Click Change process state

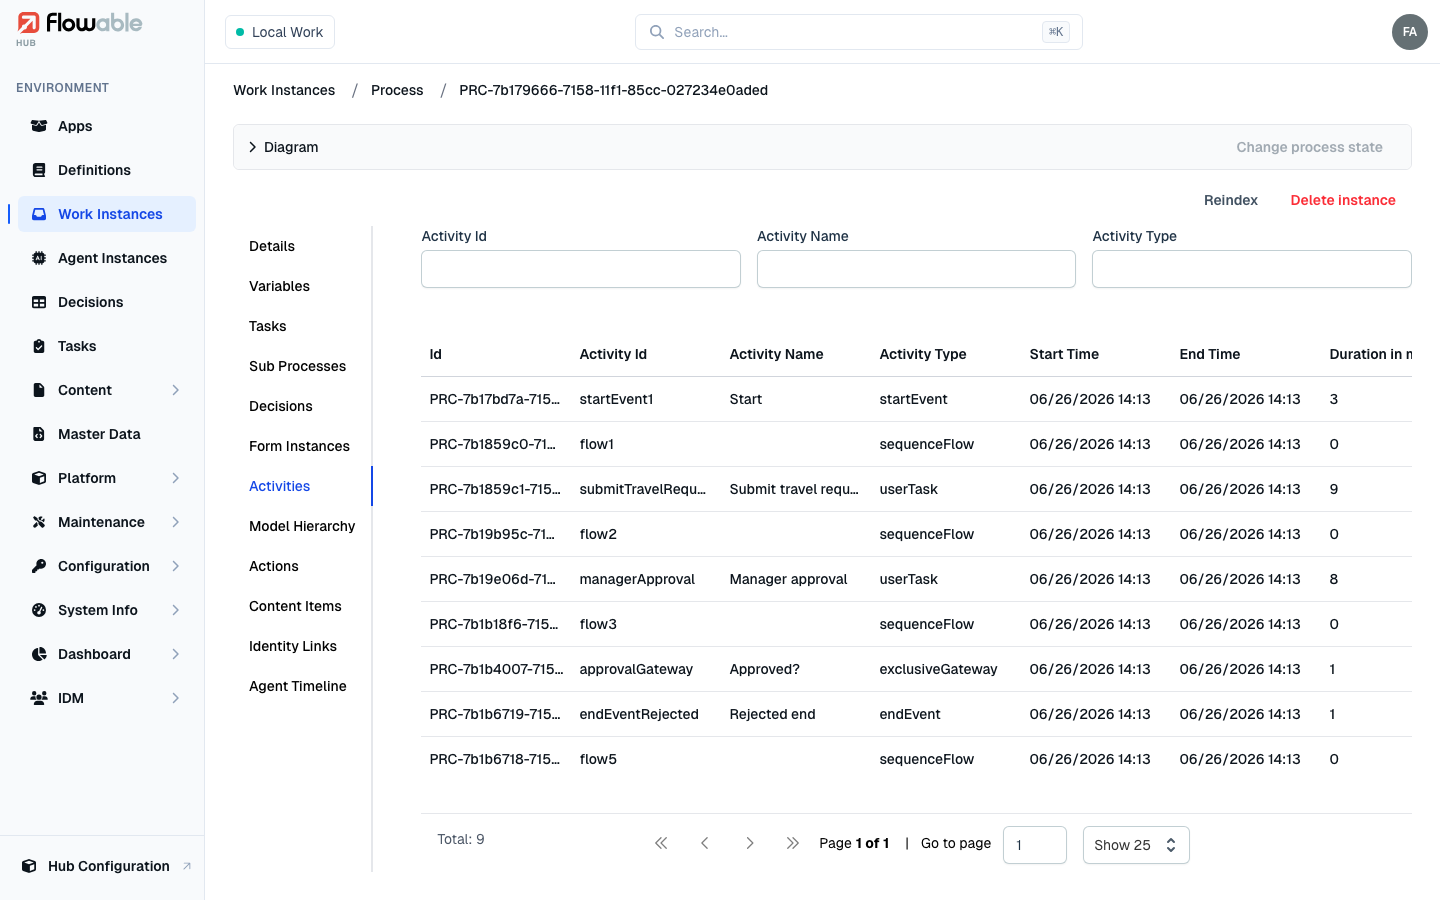[x=1309, y=147]
